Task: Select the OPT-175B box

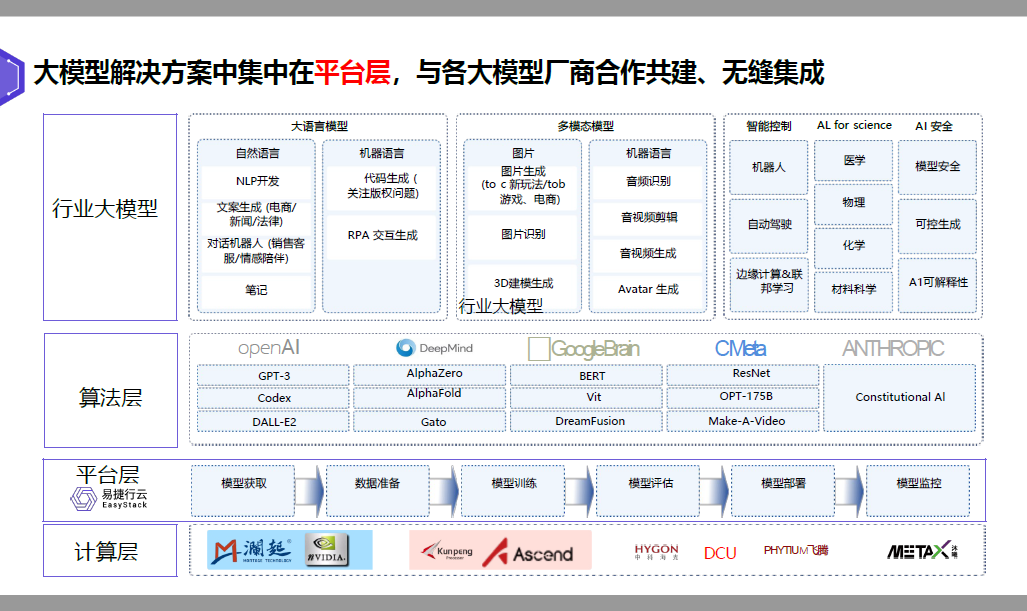Action: pyautogui.click(x=743, y=398)
